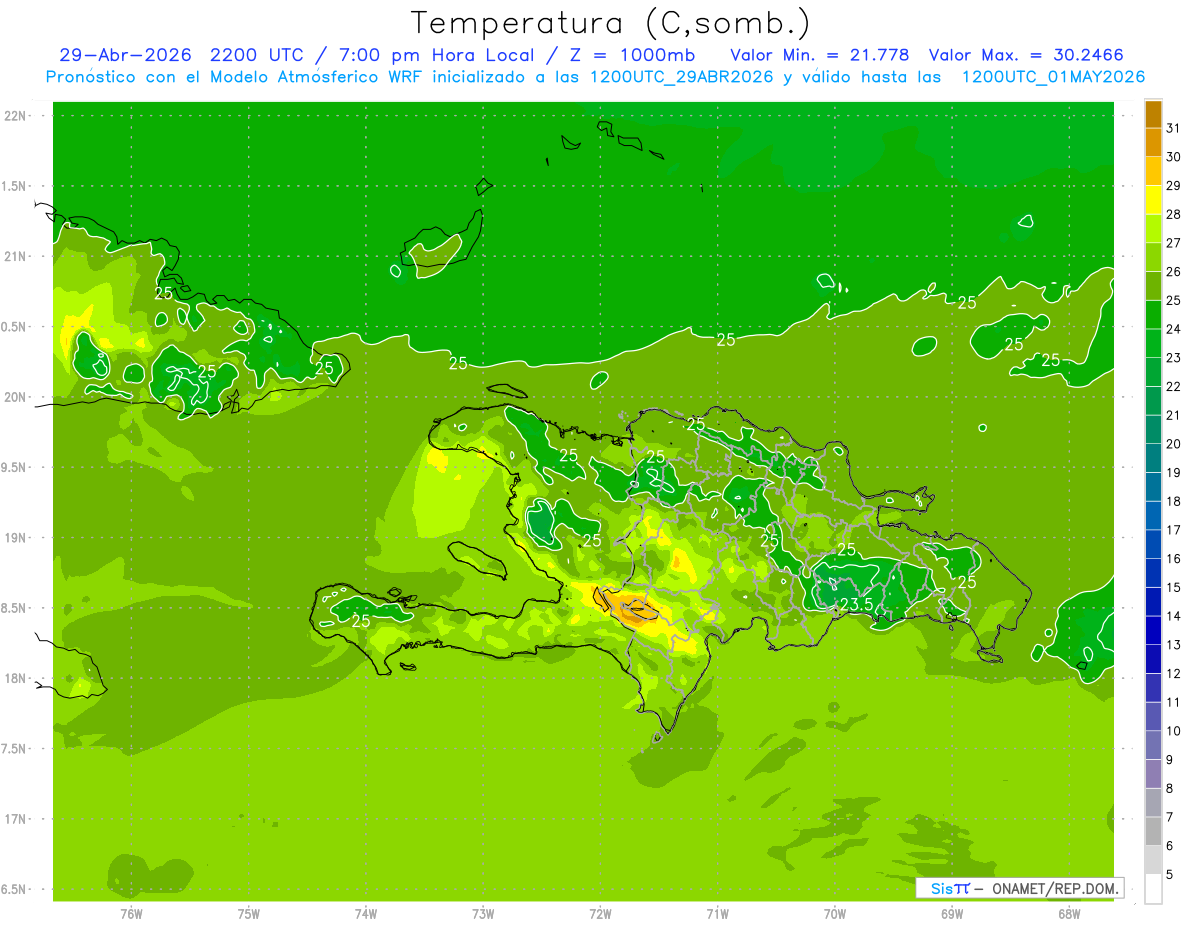The height and width of the screenshot is (927, 1200).
Task: Click the 22N latitude axis label
Action: [x=15, y=116]
